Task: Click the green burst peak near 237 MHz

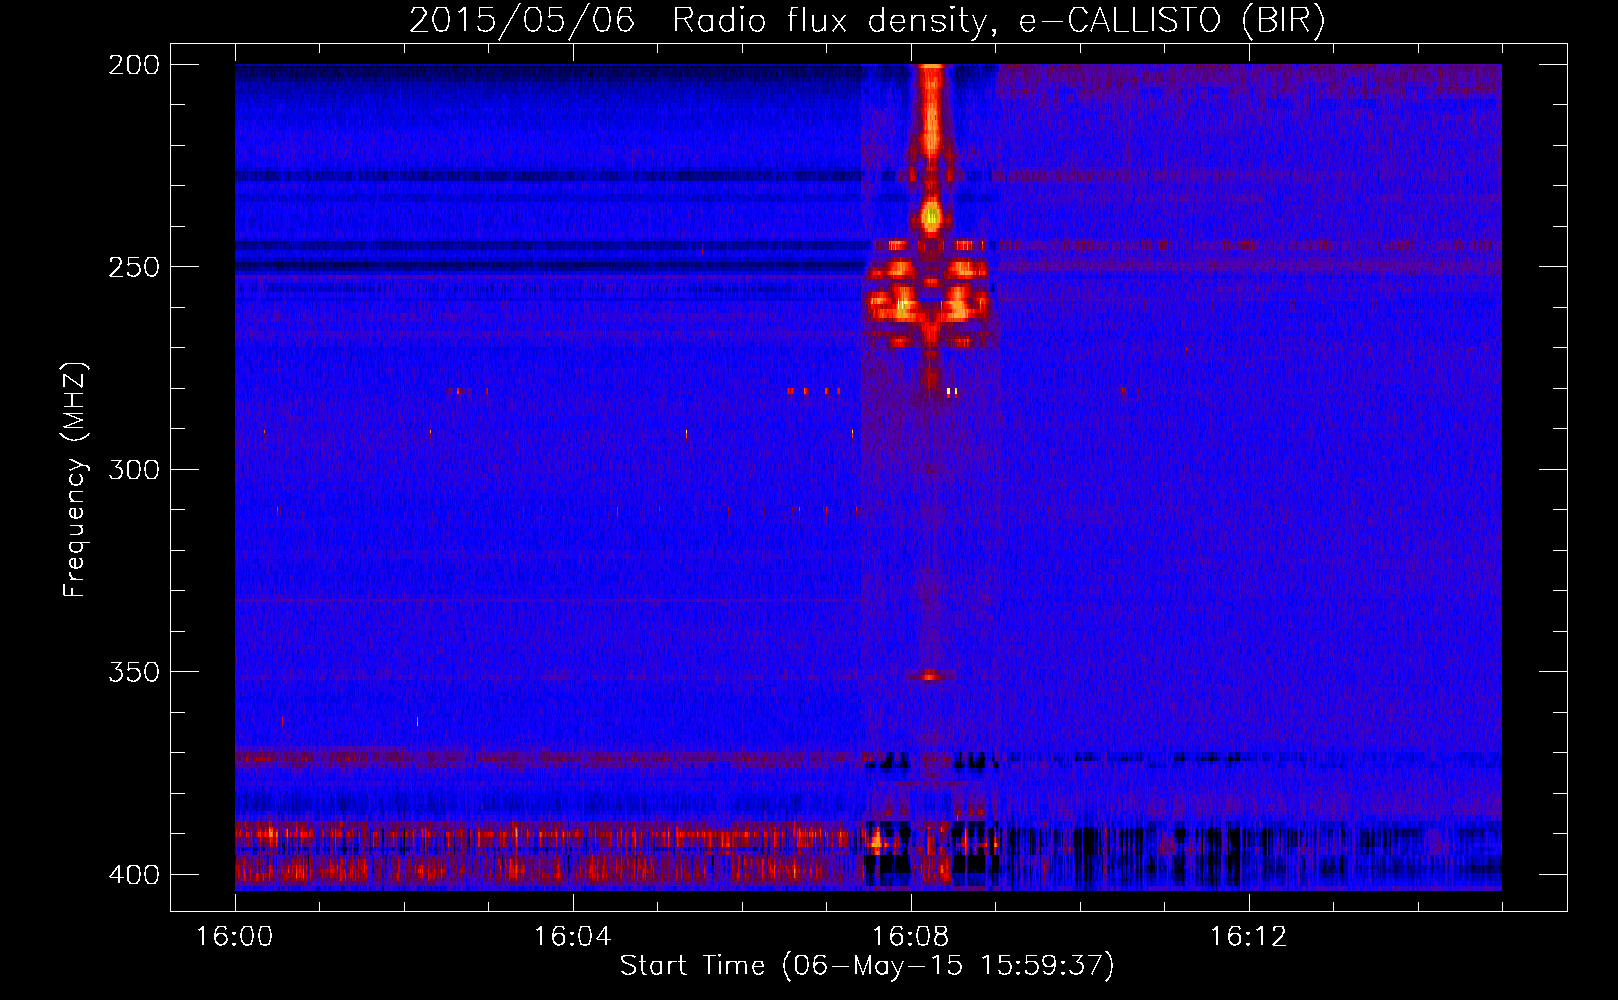Action: (932, 215)
